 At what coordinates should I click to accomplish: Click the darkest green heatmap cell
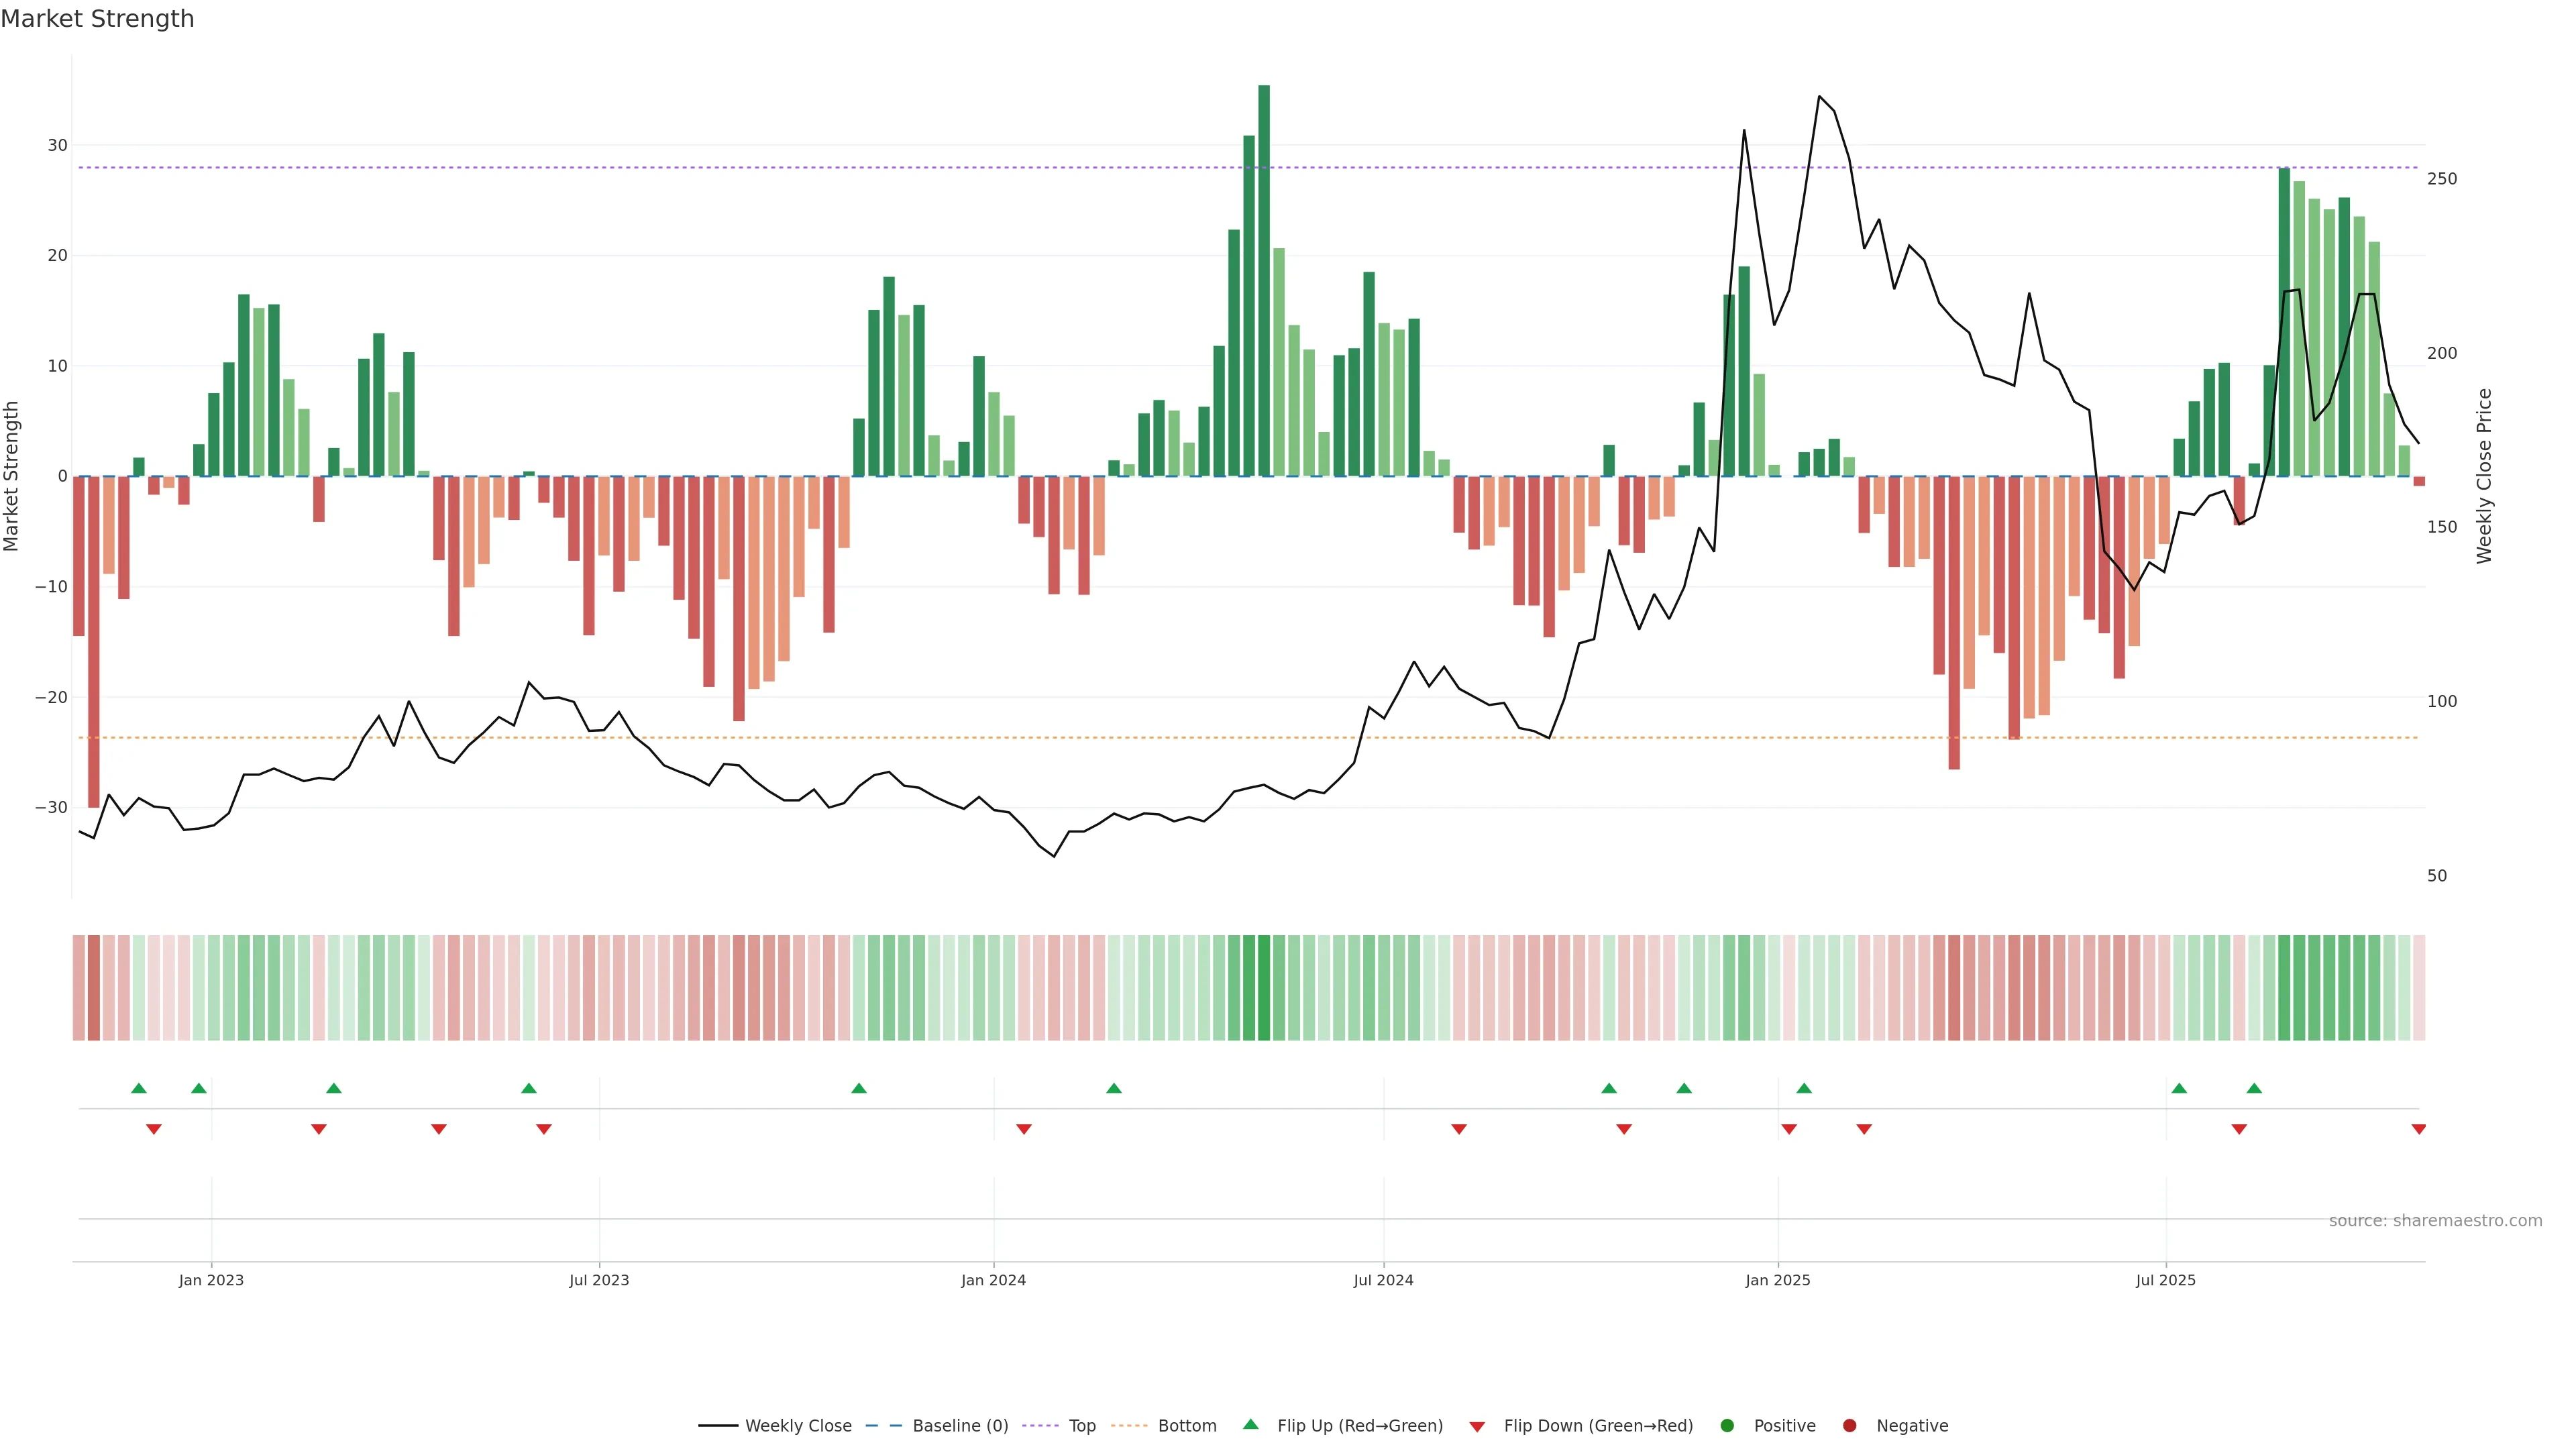(x=1264, y=987)
